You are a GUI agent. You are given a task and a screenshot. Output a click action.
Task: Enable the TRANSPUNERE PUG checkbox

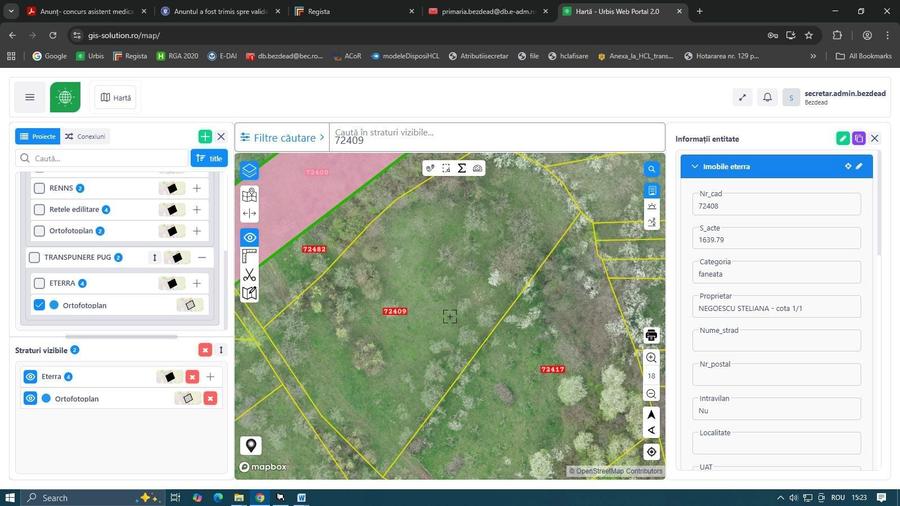point(34,257)
